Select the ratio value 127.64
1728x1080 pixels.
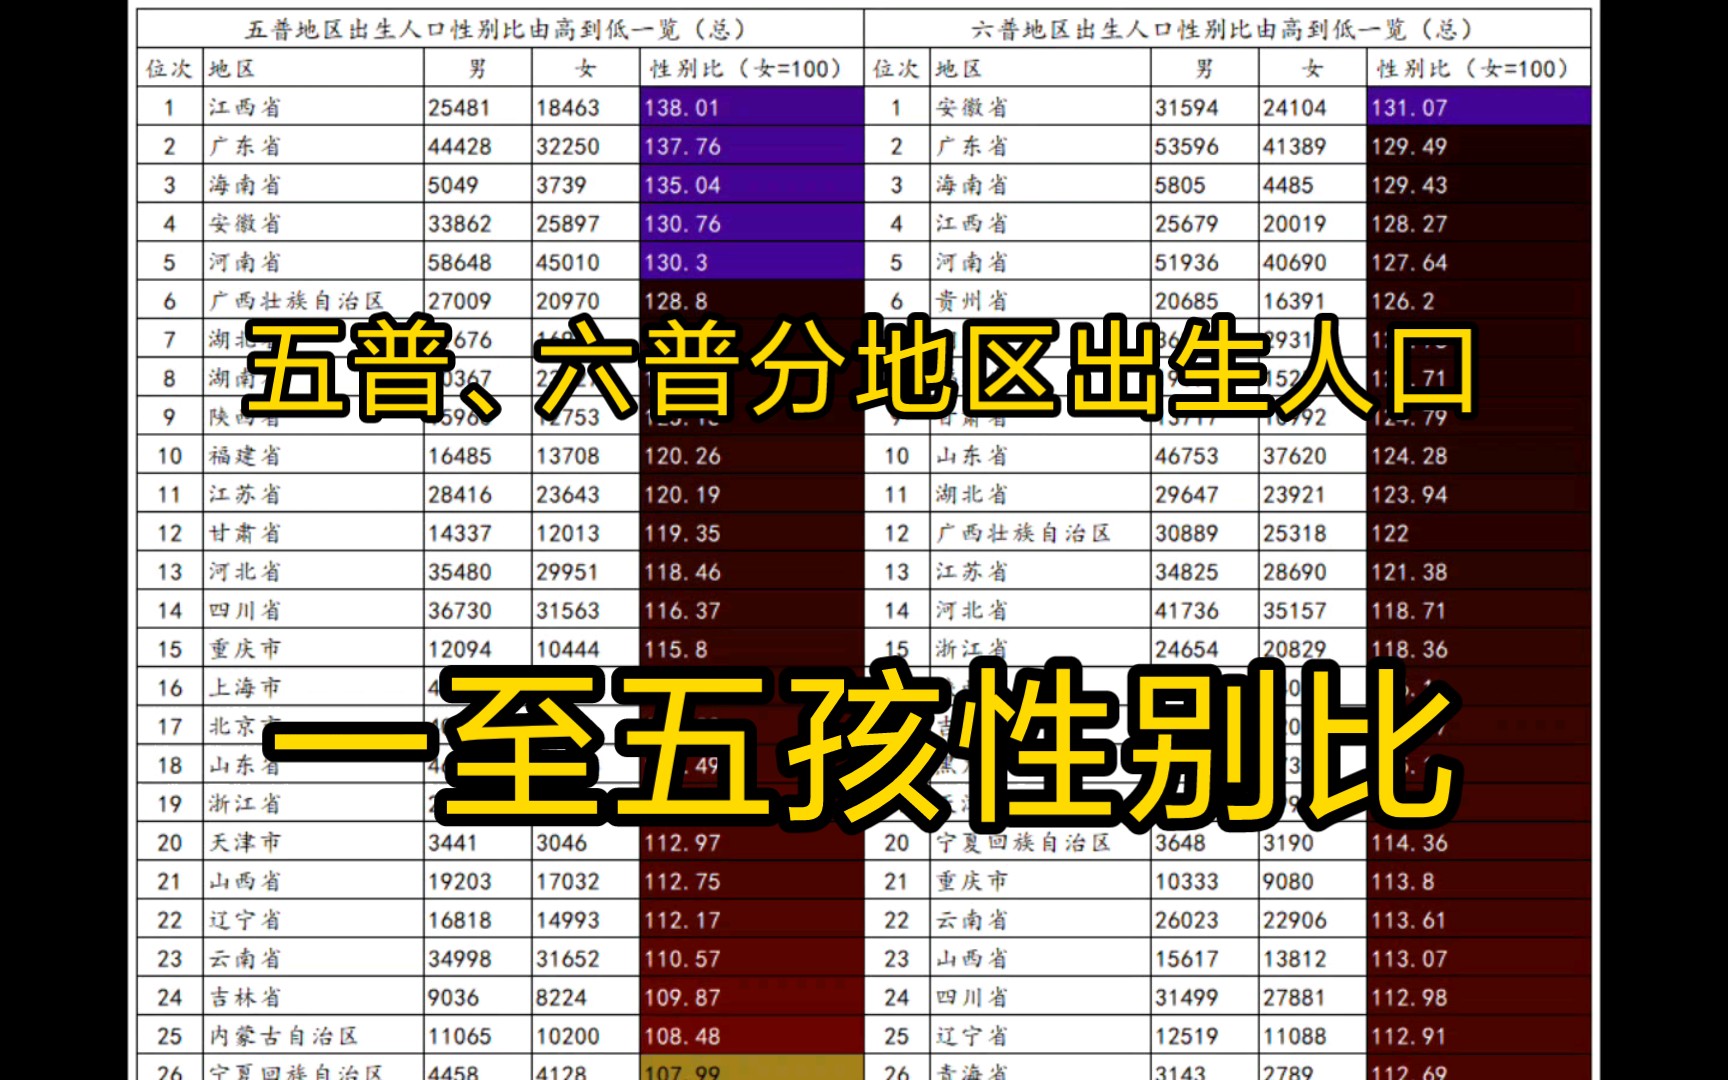pyautogui.click(x=1409, y=263)
